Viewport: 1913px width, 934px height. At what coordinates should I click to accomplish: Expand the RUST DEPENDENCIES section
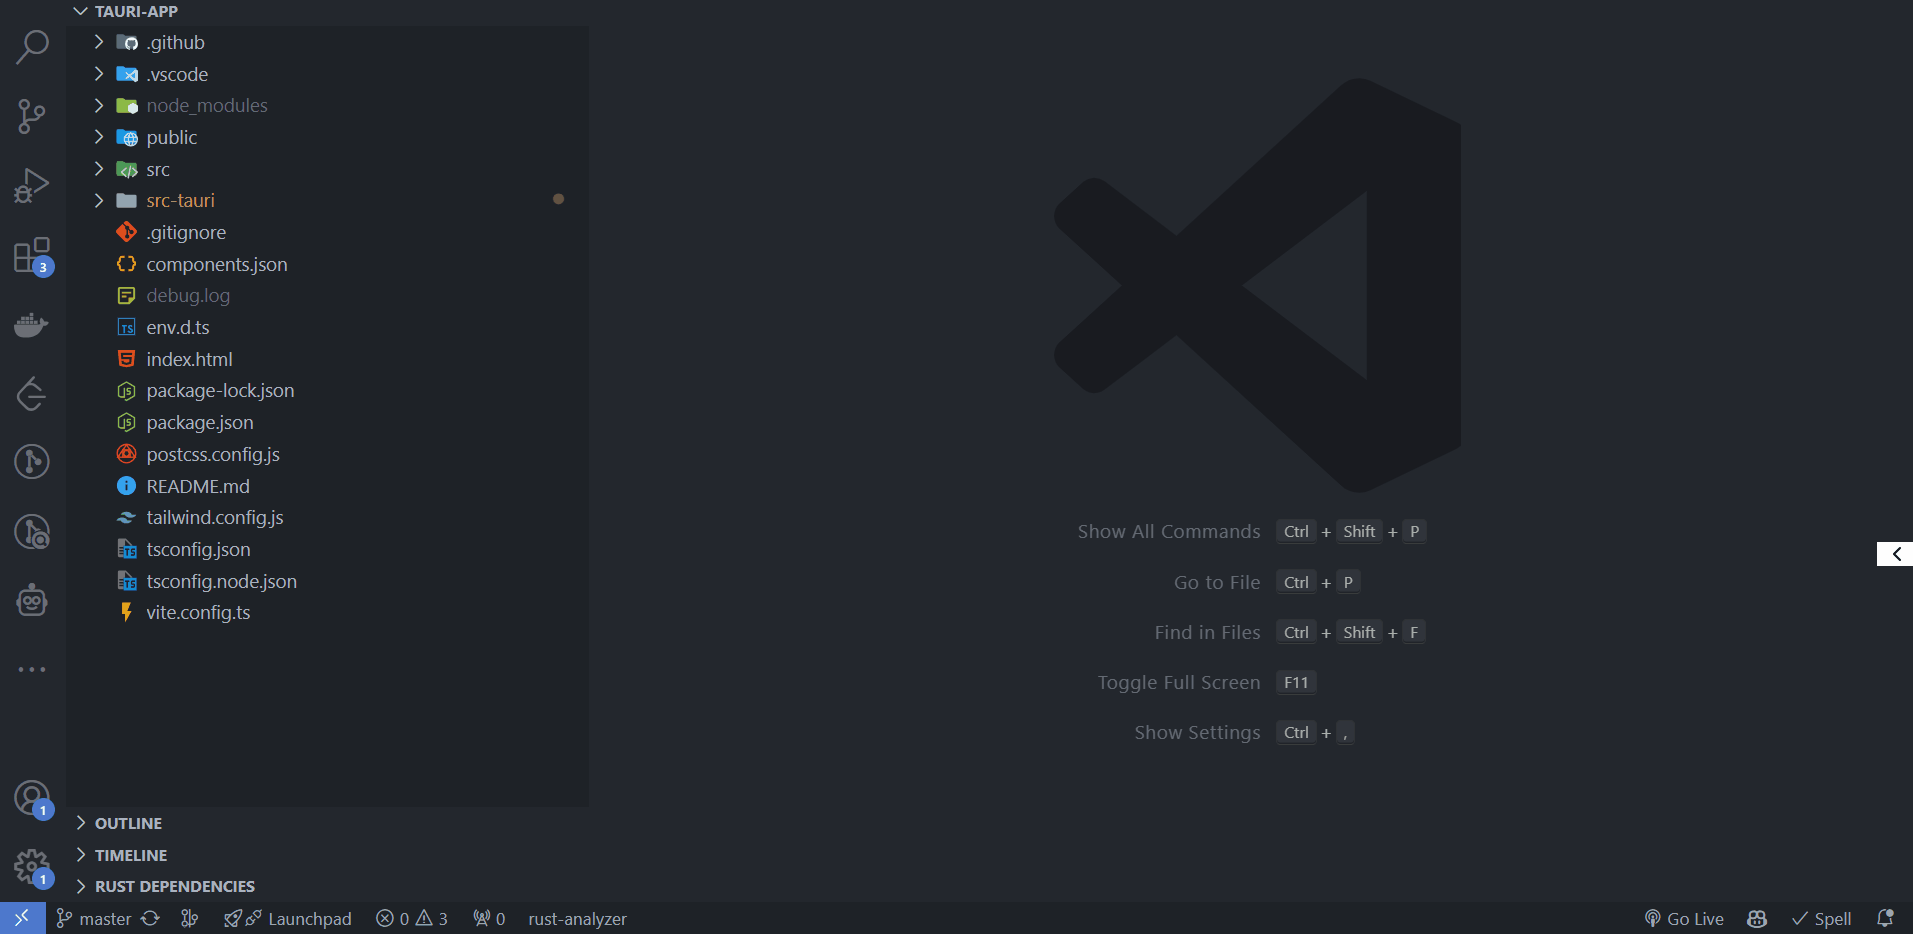[327, 887]
